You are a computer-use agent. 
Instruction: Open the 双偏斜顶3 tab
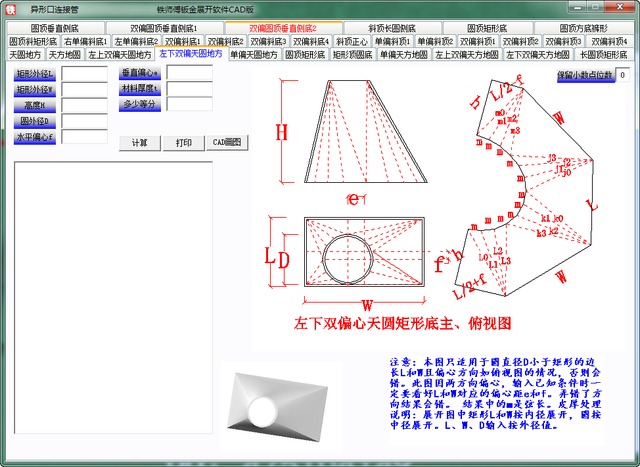click(x=563, y=42)
